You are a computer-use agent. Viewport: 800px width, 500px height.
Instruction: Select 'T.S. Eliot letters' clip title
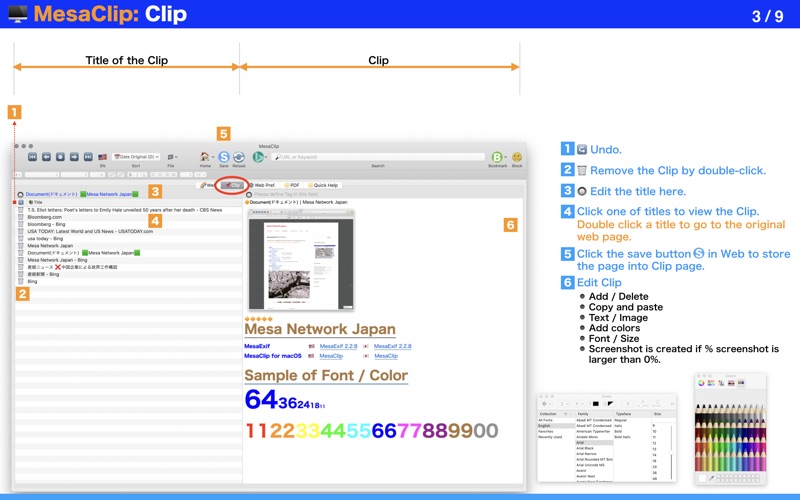(125, 210)
